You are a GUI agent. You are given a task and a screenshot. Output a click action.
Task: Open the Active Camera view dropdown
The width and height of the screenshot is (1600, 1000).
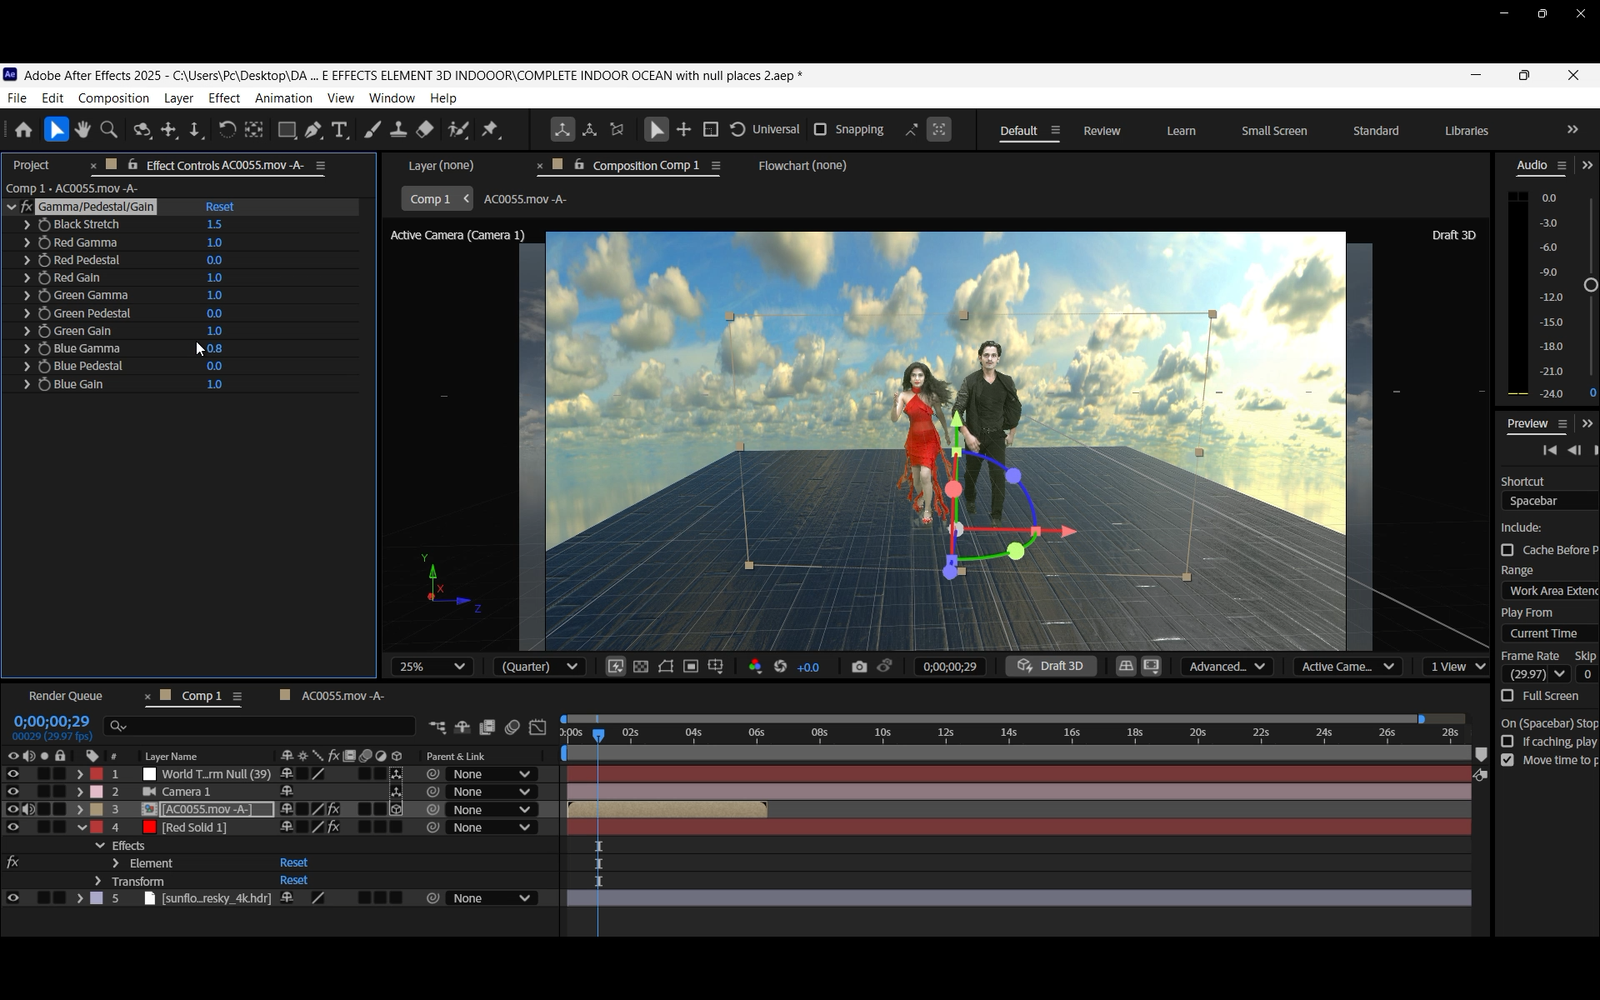pyautogui.click(x=1347, y=667)
